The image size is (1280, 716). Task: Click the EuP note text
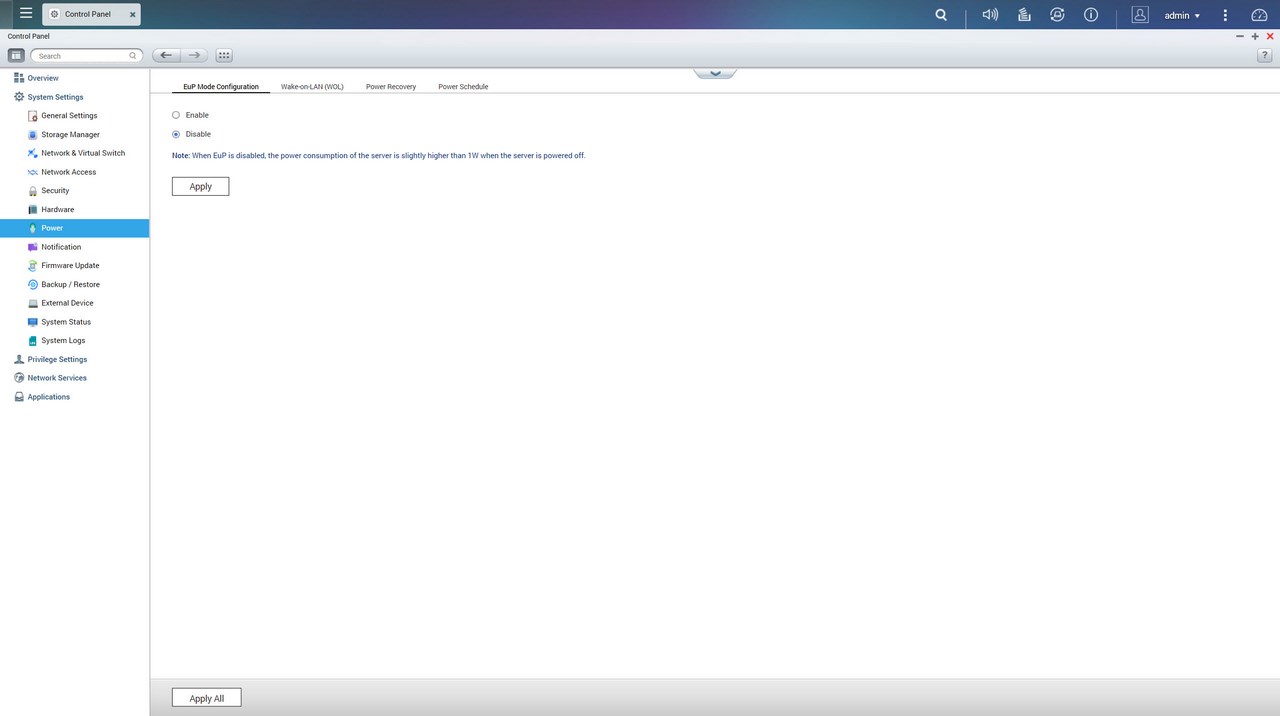(x=379, y=156)
